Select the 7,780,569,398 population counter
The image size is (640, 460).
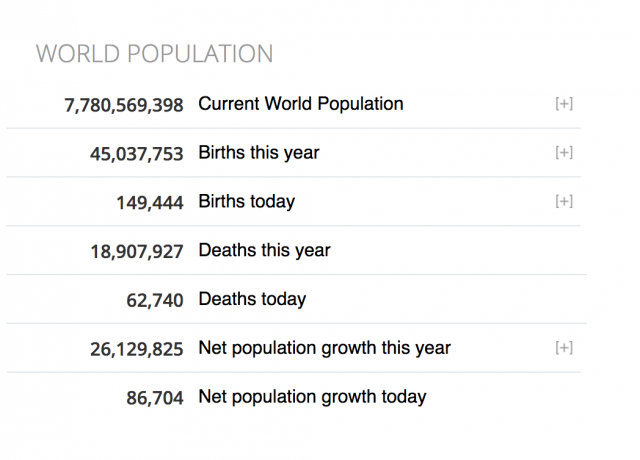tap(124, 105)
